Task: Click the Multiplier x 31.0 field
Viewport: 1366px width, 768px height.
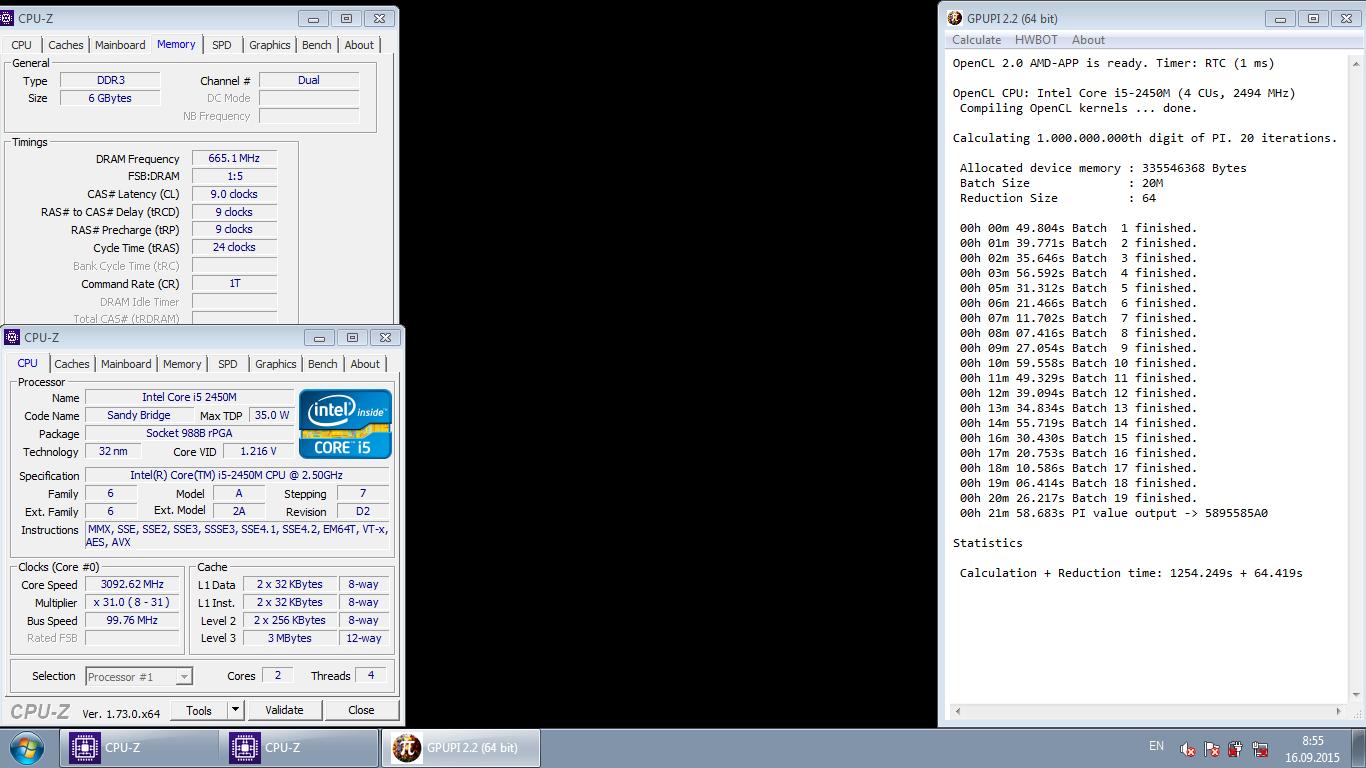Action: [x=132, y=602]
